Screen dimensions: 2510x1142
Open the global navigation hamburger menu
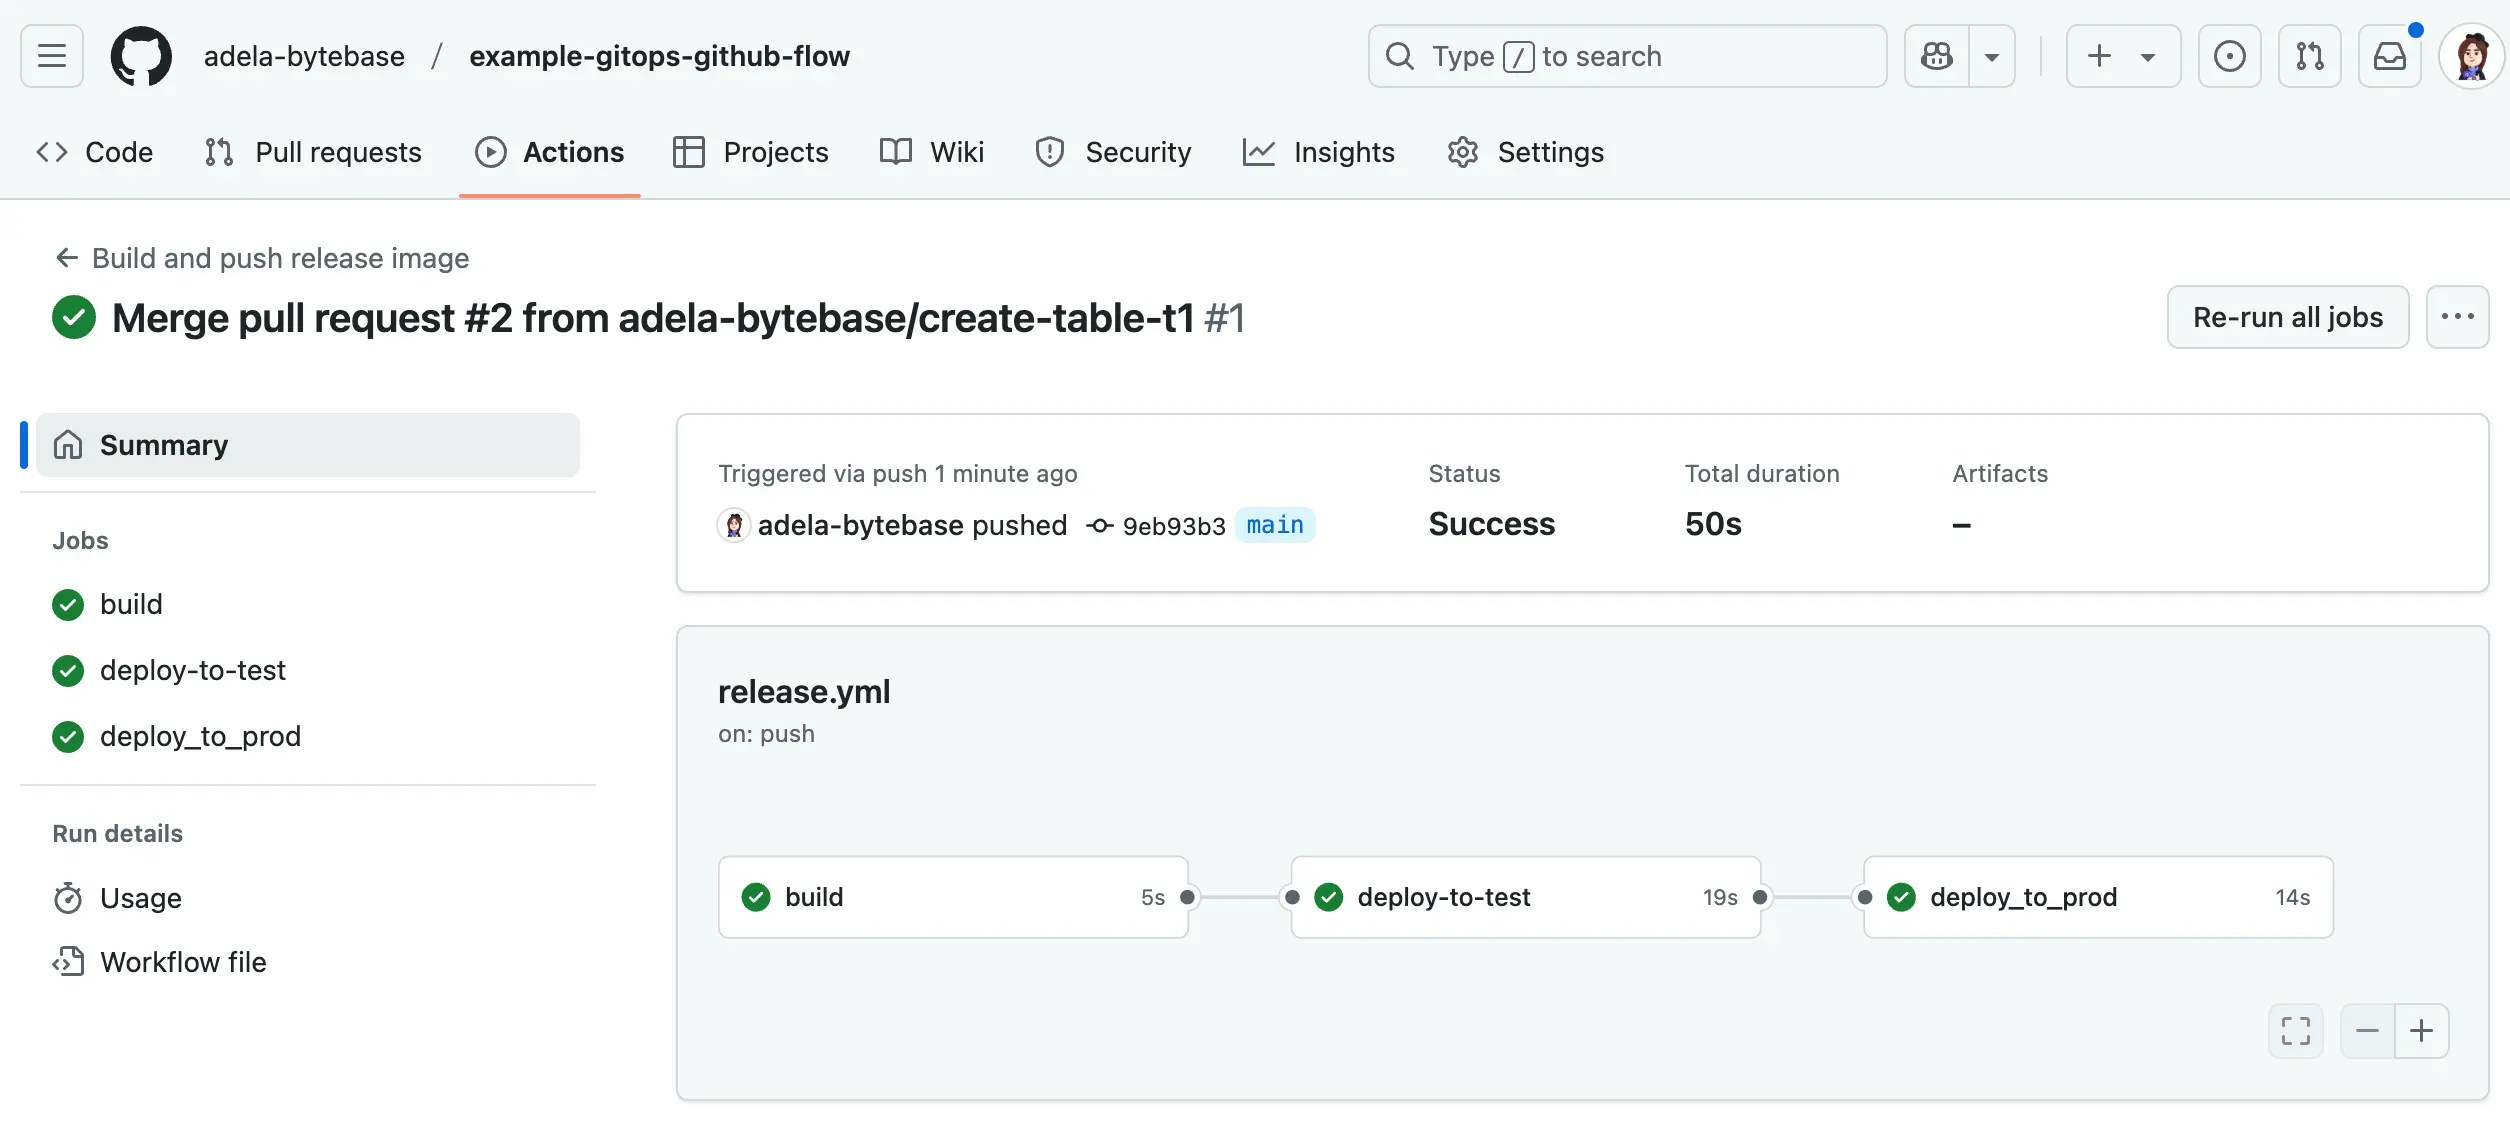[50, 55]
